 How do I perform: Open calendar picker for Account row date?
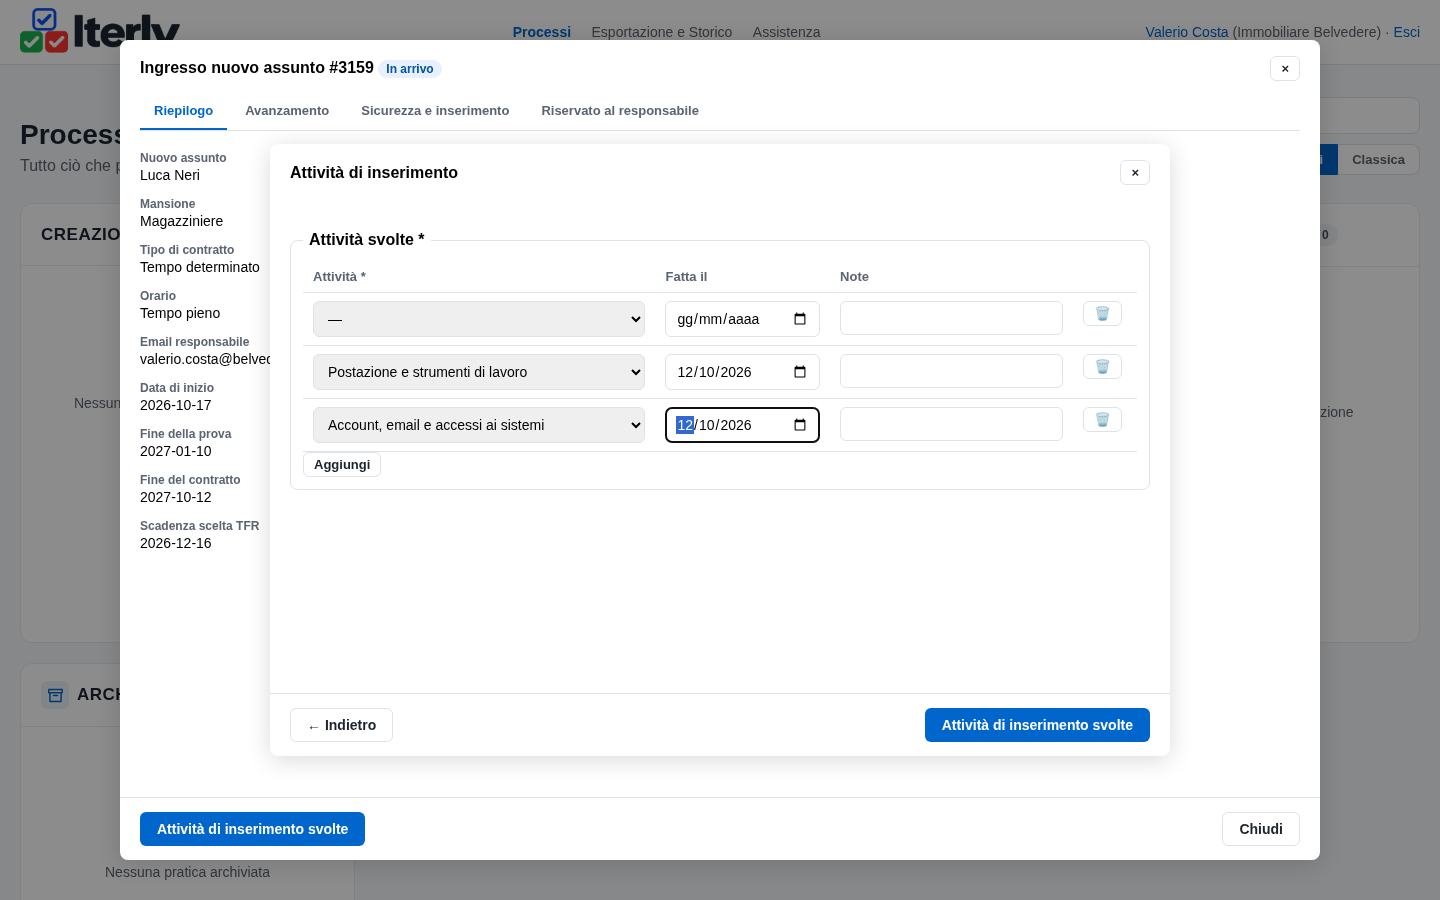click(x=800, y=425)
